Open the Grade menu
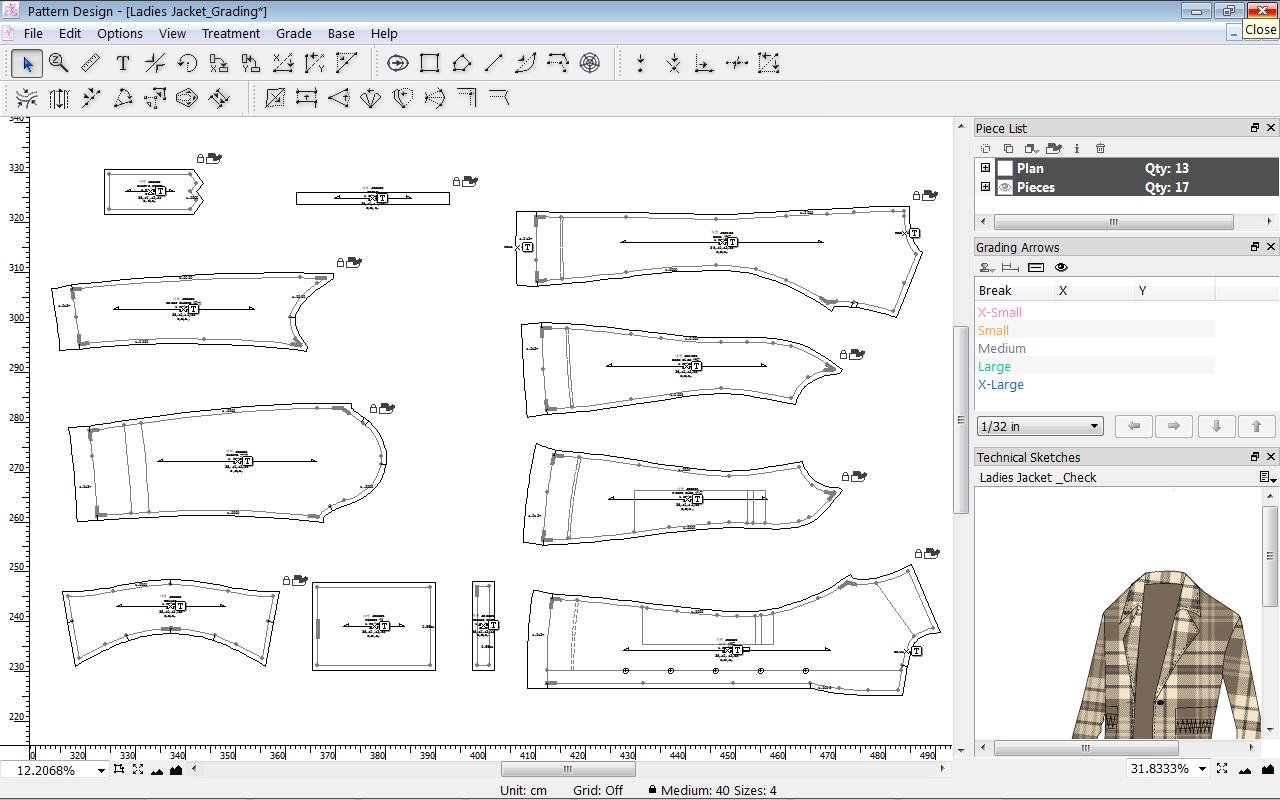 pyautogui.click(x=293, y=33)
